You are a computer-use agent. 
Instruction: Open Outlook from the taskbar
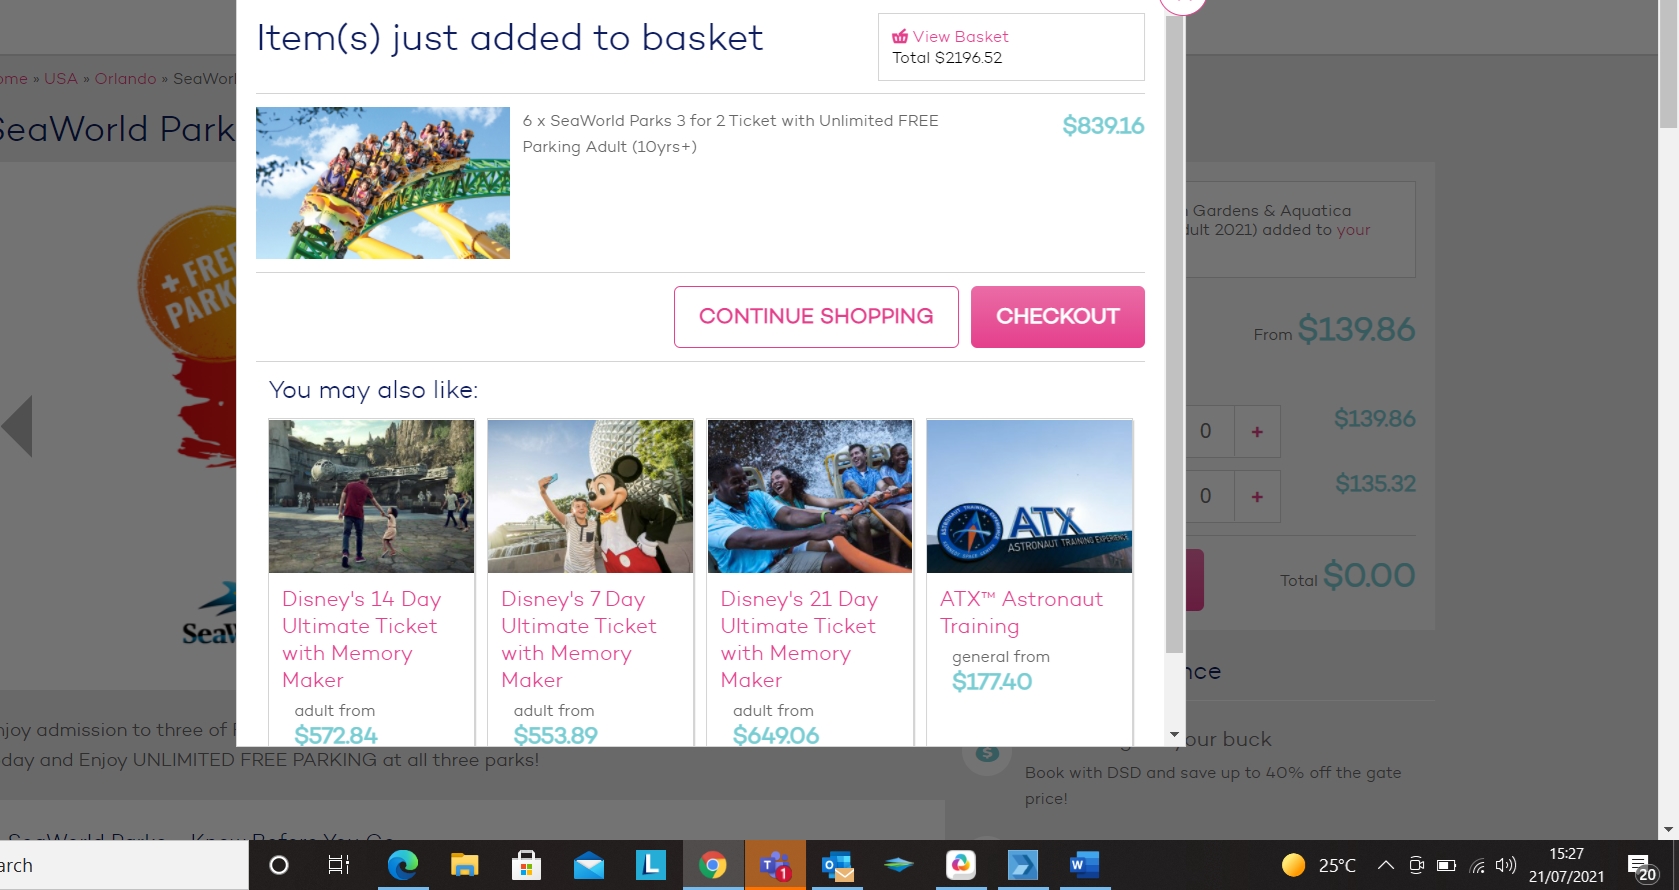tap(837, 865)
